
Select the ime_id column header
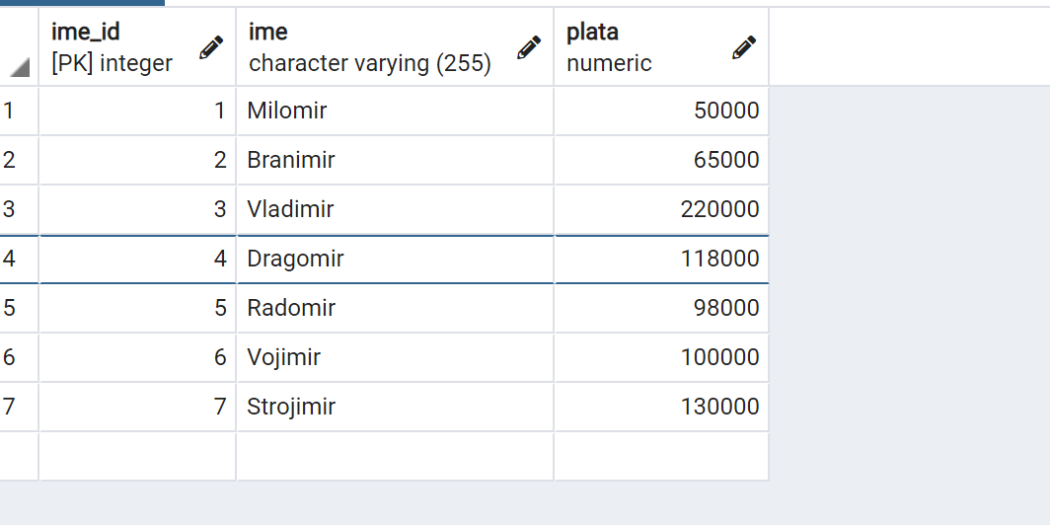click(137, 47)
